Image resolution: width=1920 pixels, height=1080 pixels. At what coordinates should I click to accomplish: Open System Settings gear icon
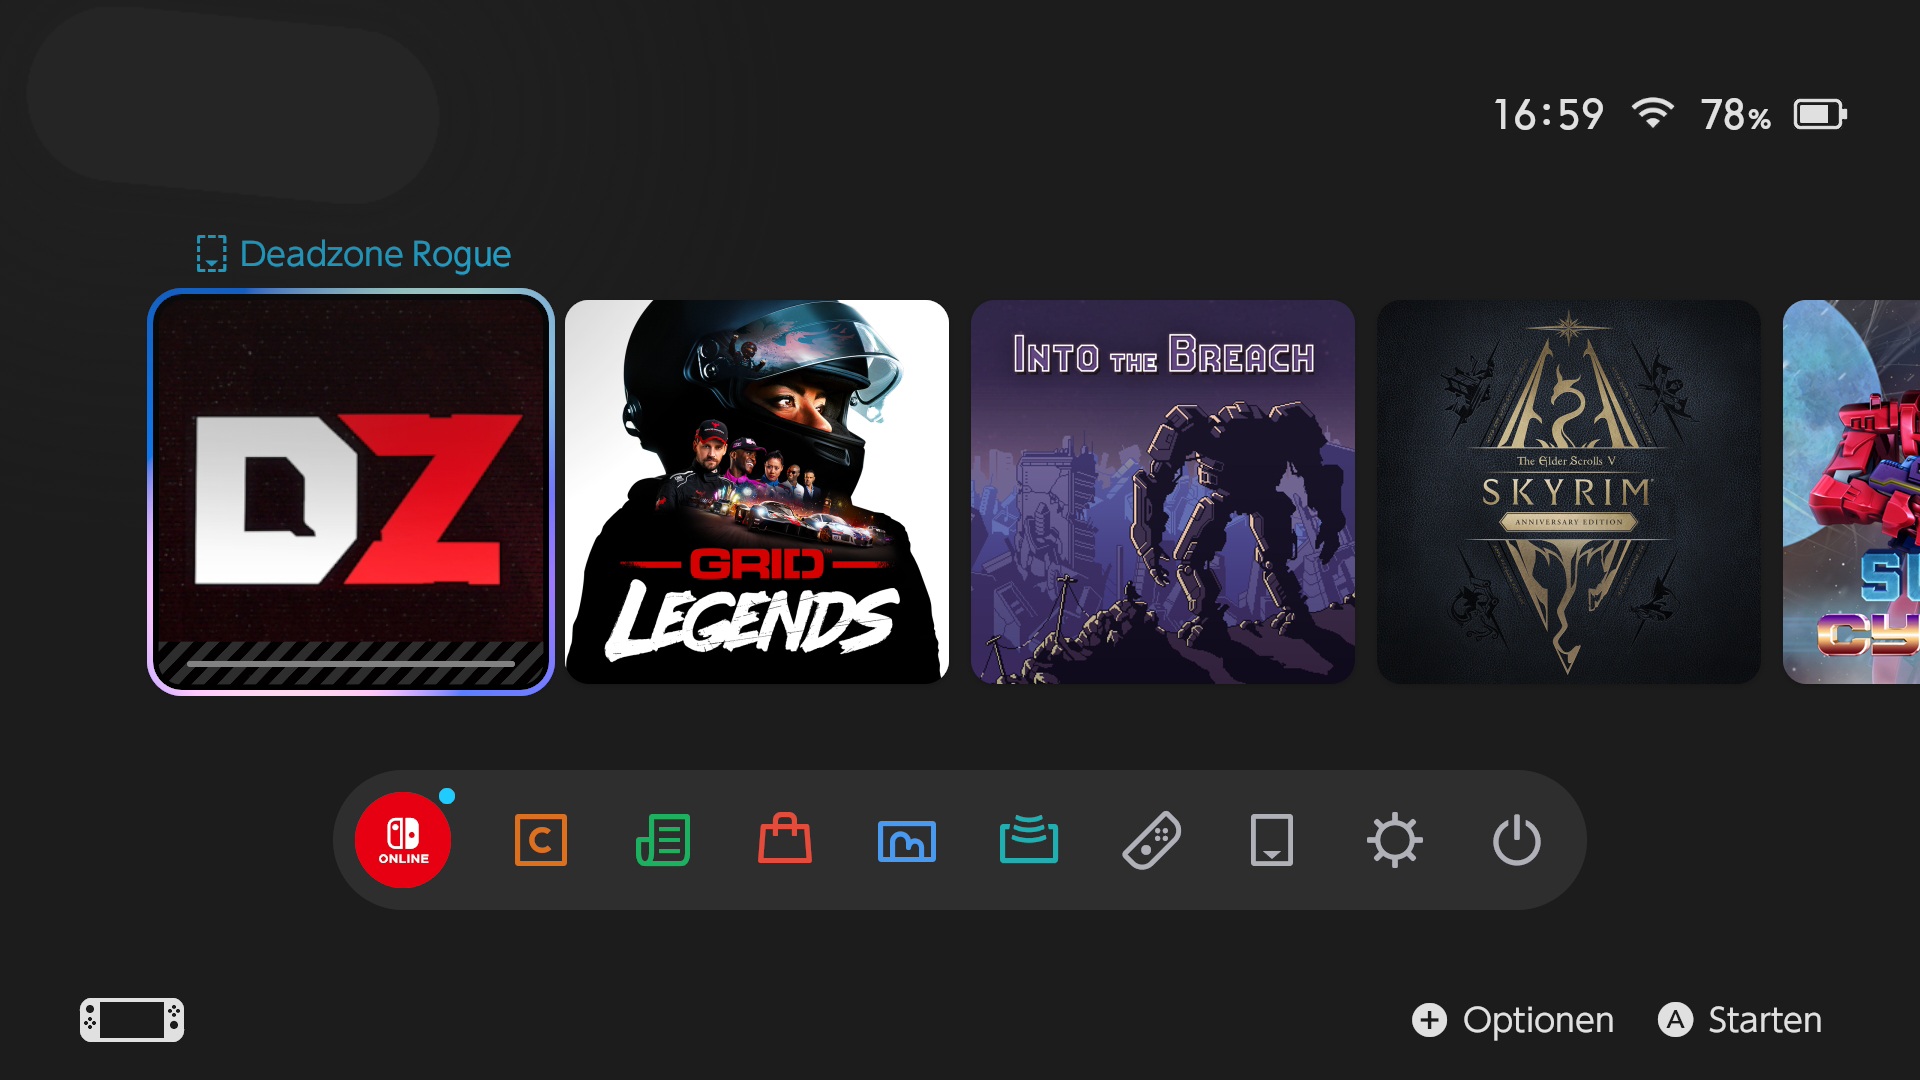tap(1395, 840)
